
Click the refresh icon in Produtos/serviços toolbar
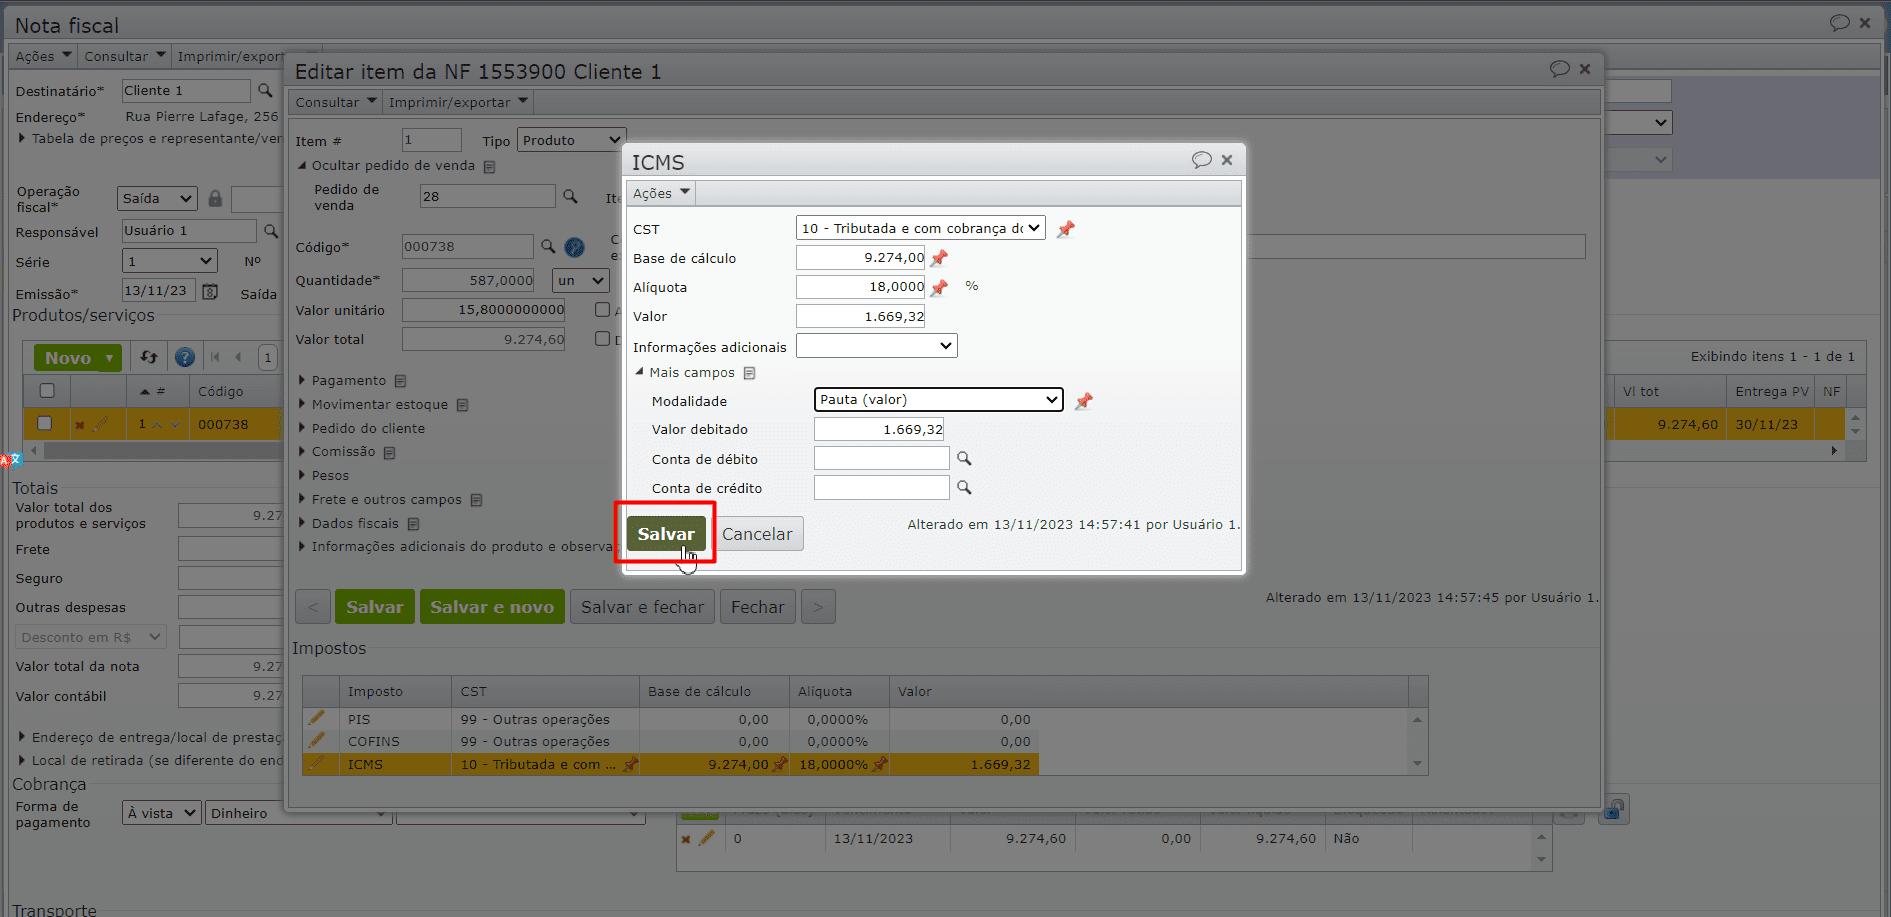click(x=149, y=357)
